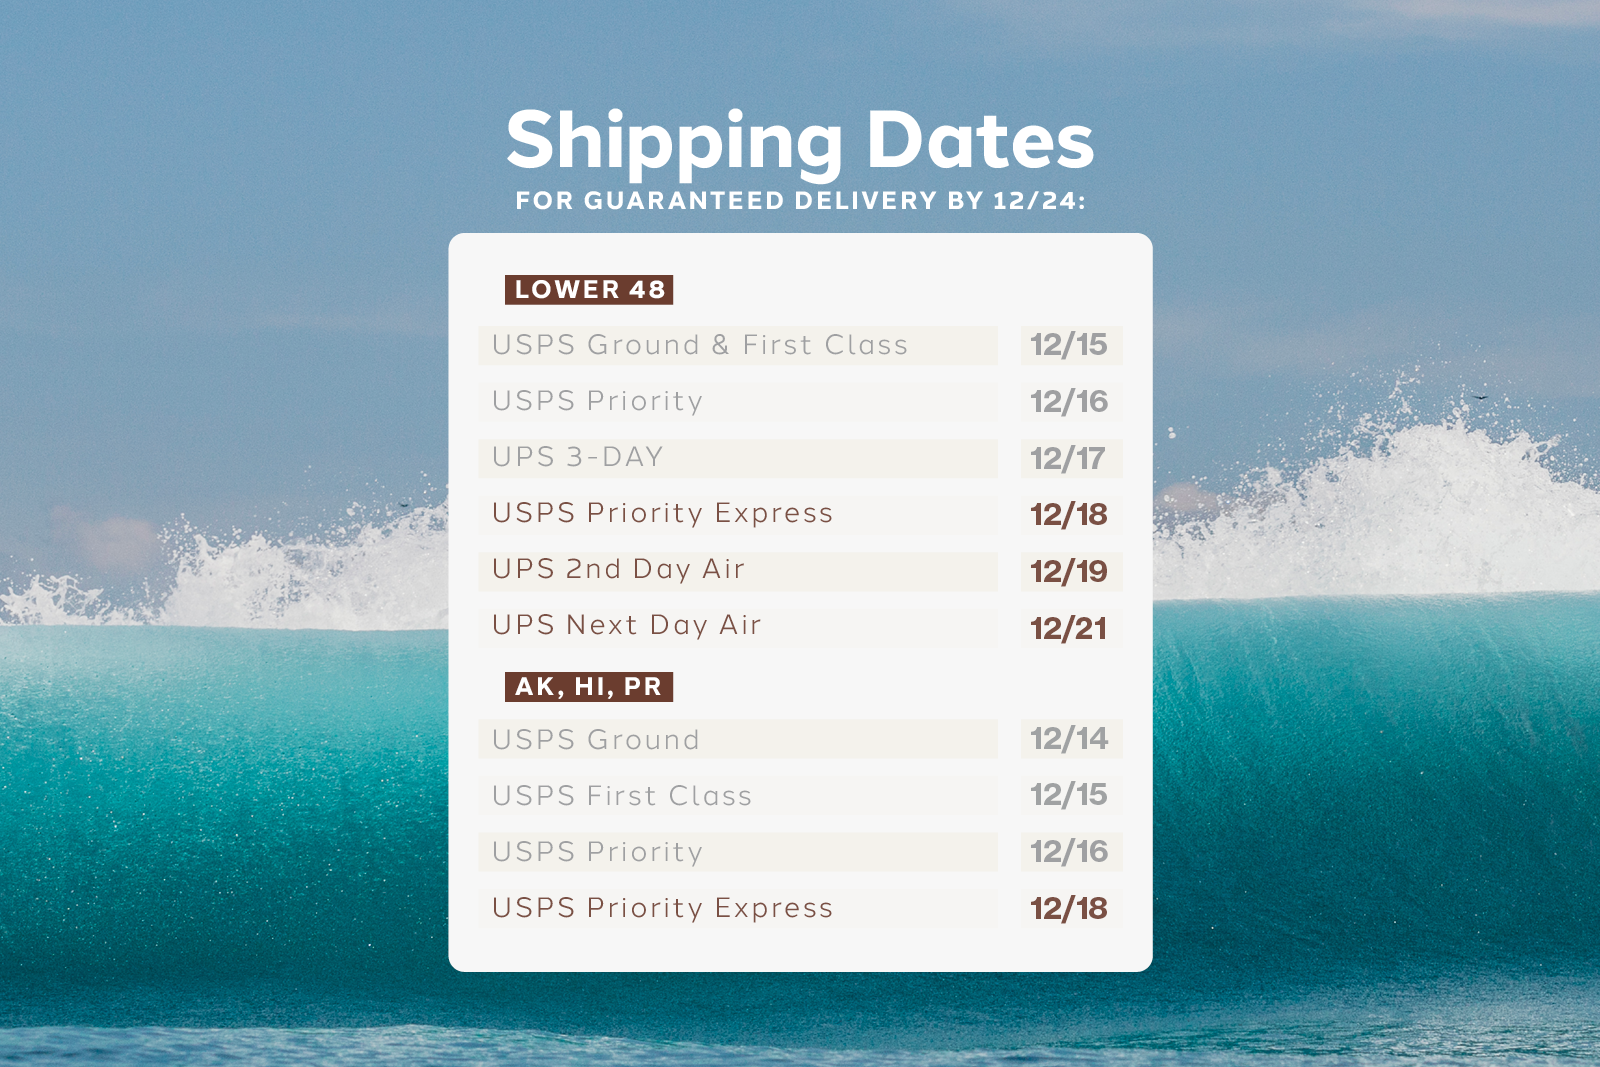
Task: Click the AK, HI, PR section label
Action: pos(588,687)
